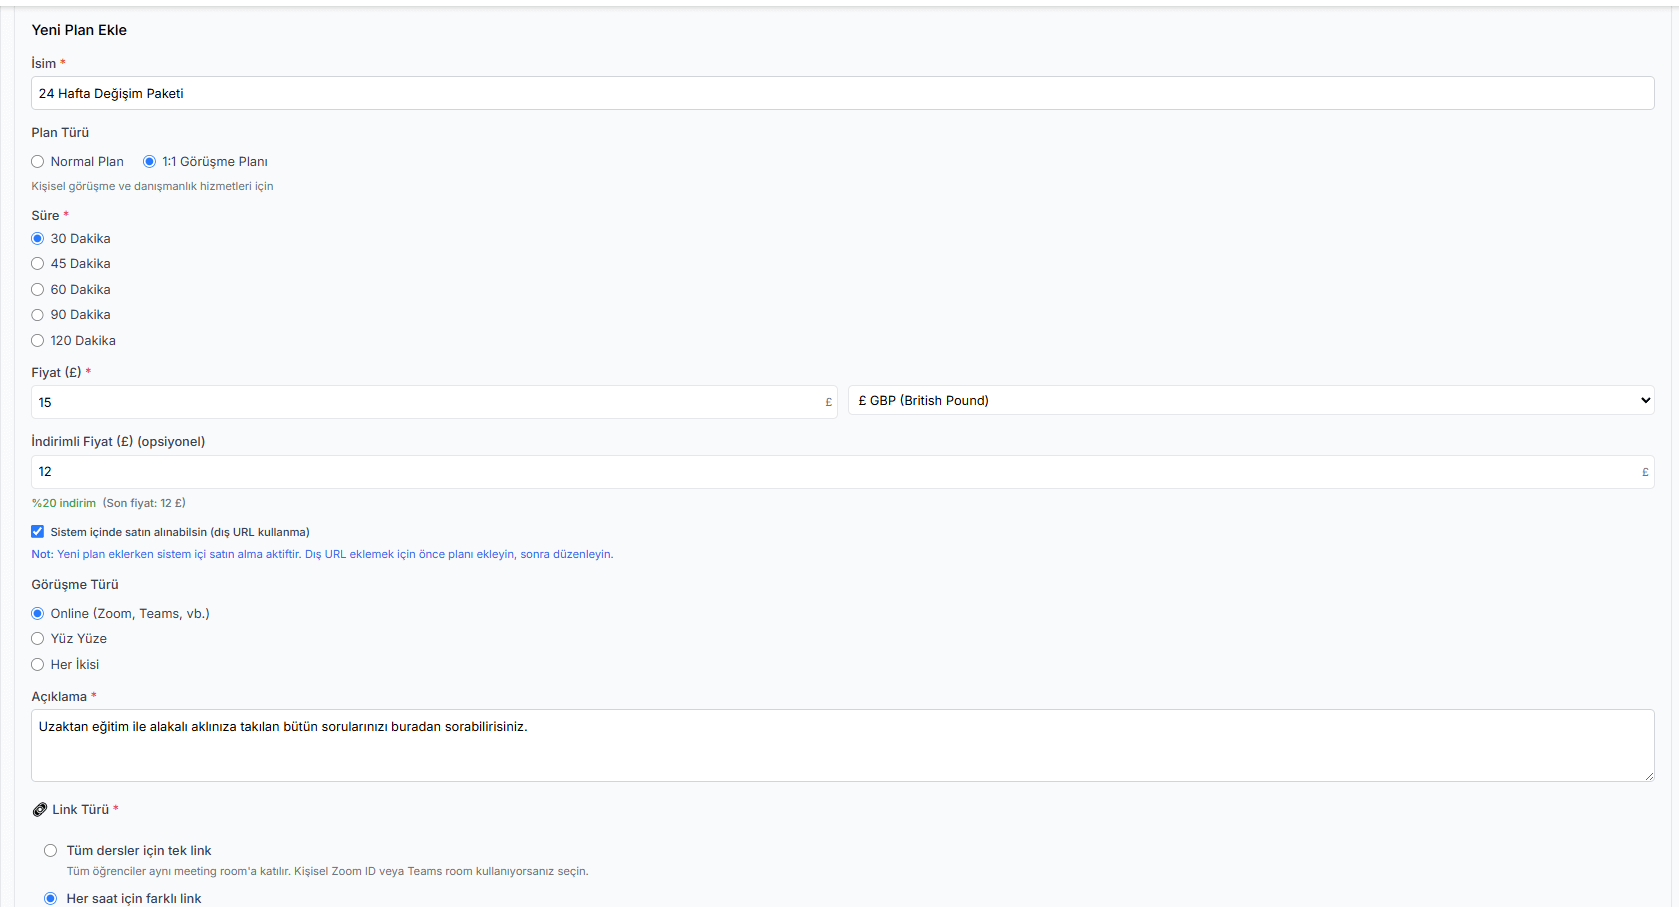
Task: Choose 45 Dakika duration
Action: pyautogui.click(x=38, y=264)
